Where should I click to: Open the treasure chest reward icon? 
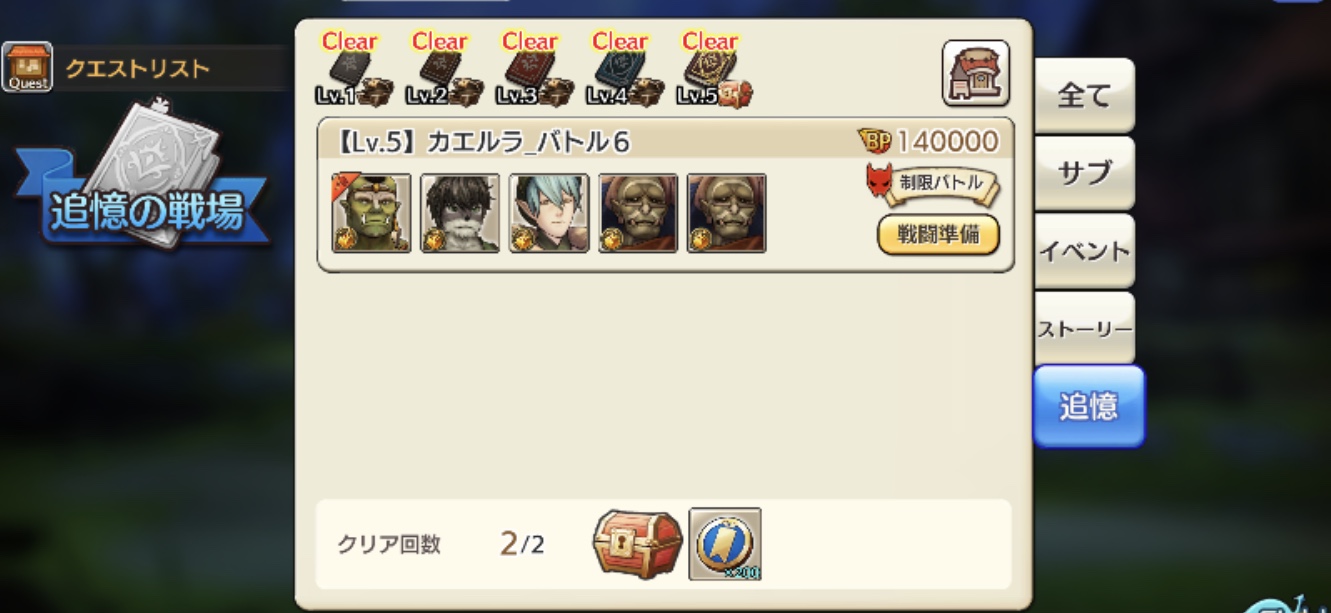(638, 544)
